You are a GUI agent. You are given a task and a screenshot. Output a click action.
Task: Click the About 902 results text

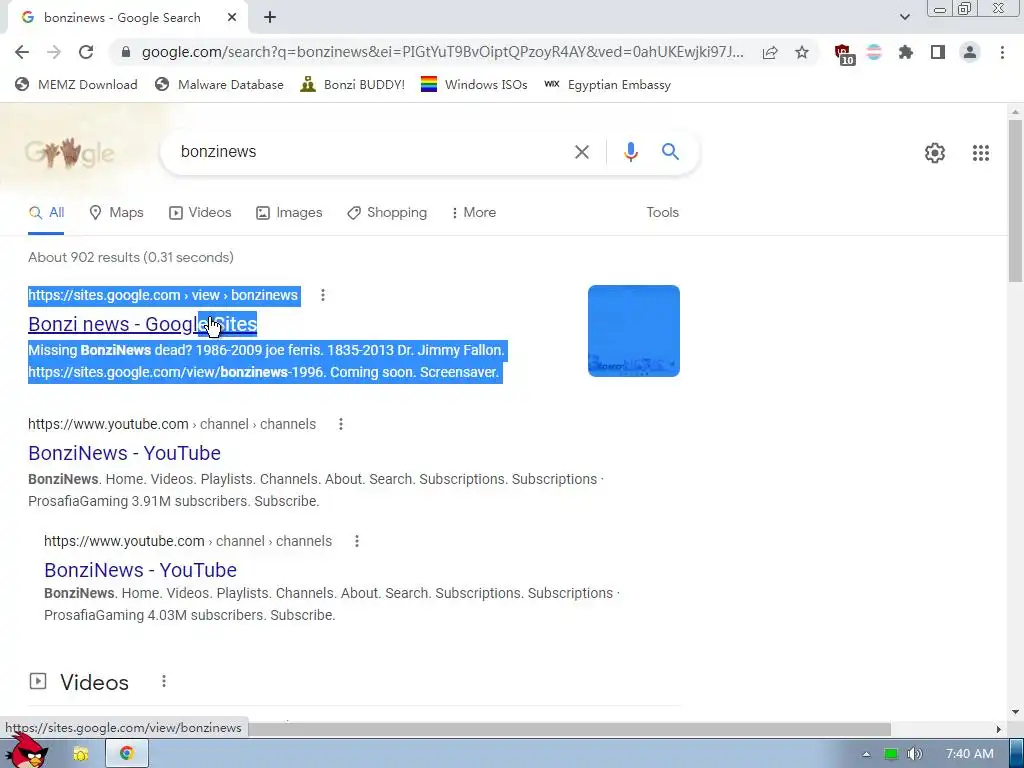(x=131, y=257)
